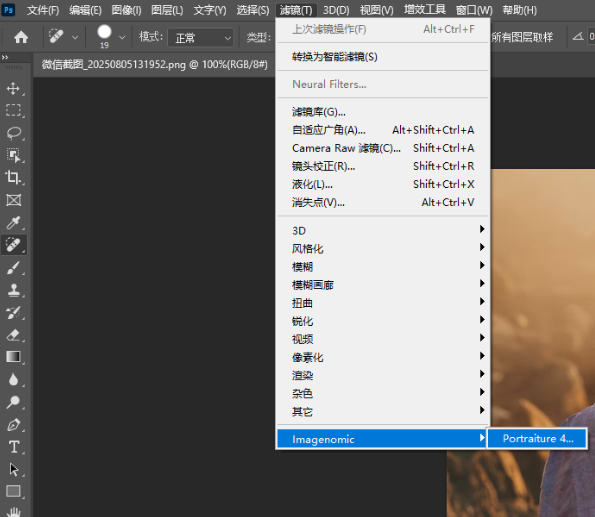Screen dimensions: 595x517
Task: Expand the 像素化 filter submenu
Action: click(383, 357)
